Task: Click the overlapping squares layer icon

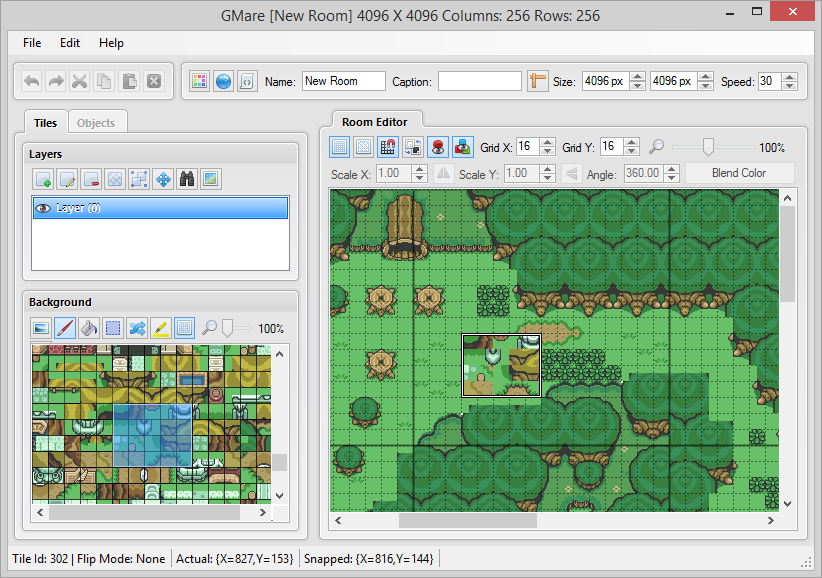Action: pos(139,179)
